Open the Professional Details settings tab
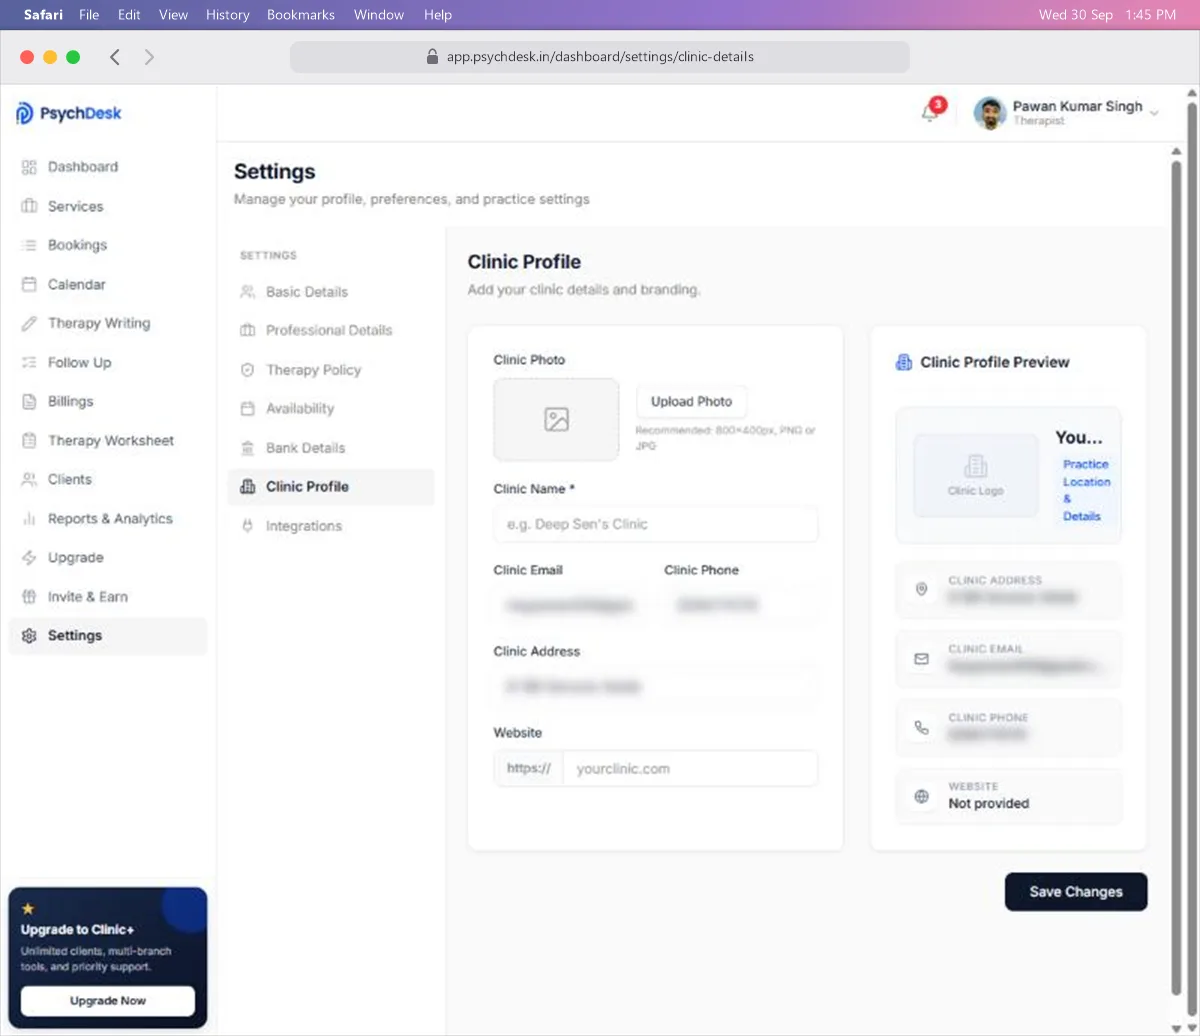The image size is (1200, 1036). click(x=331, y=330)
